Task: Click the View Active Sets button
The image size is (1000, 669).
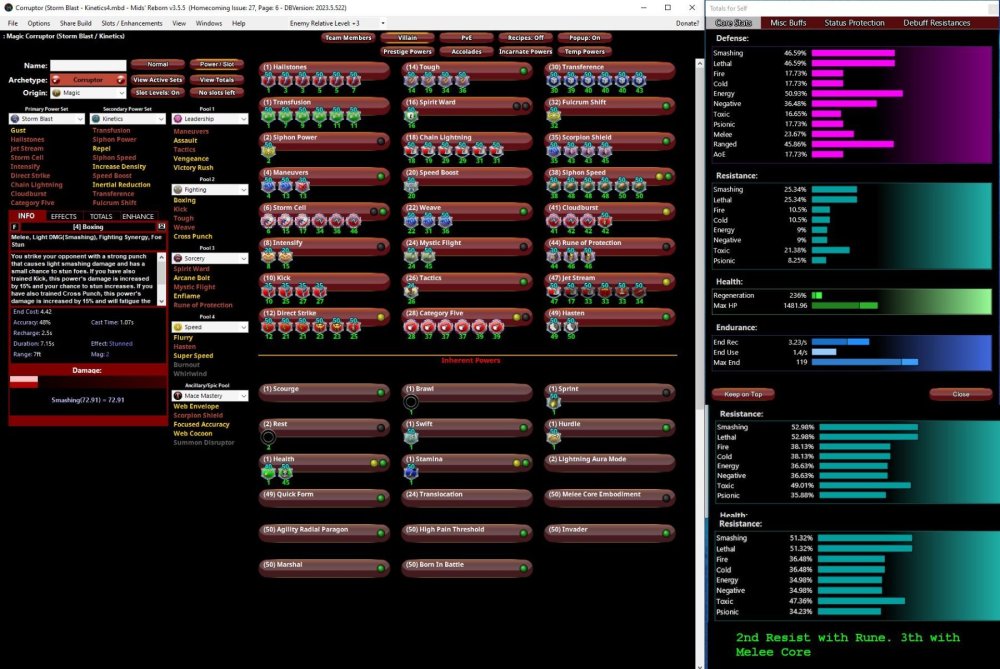Action: 158,79
